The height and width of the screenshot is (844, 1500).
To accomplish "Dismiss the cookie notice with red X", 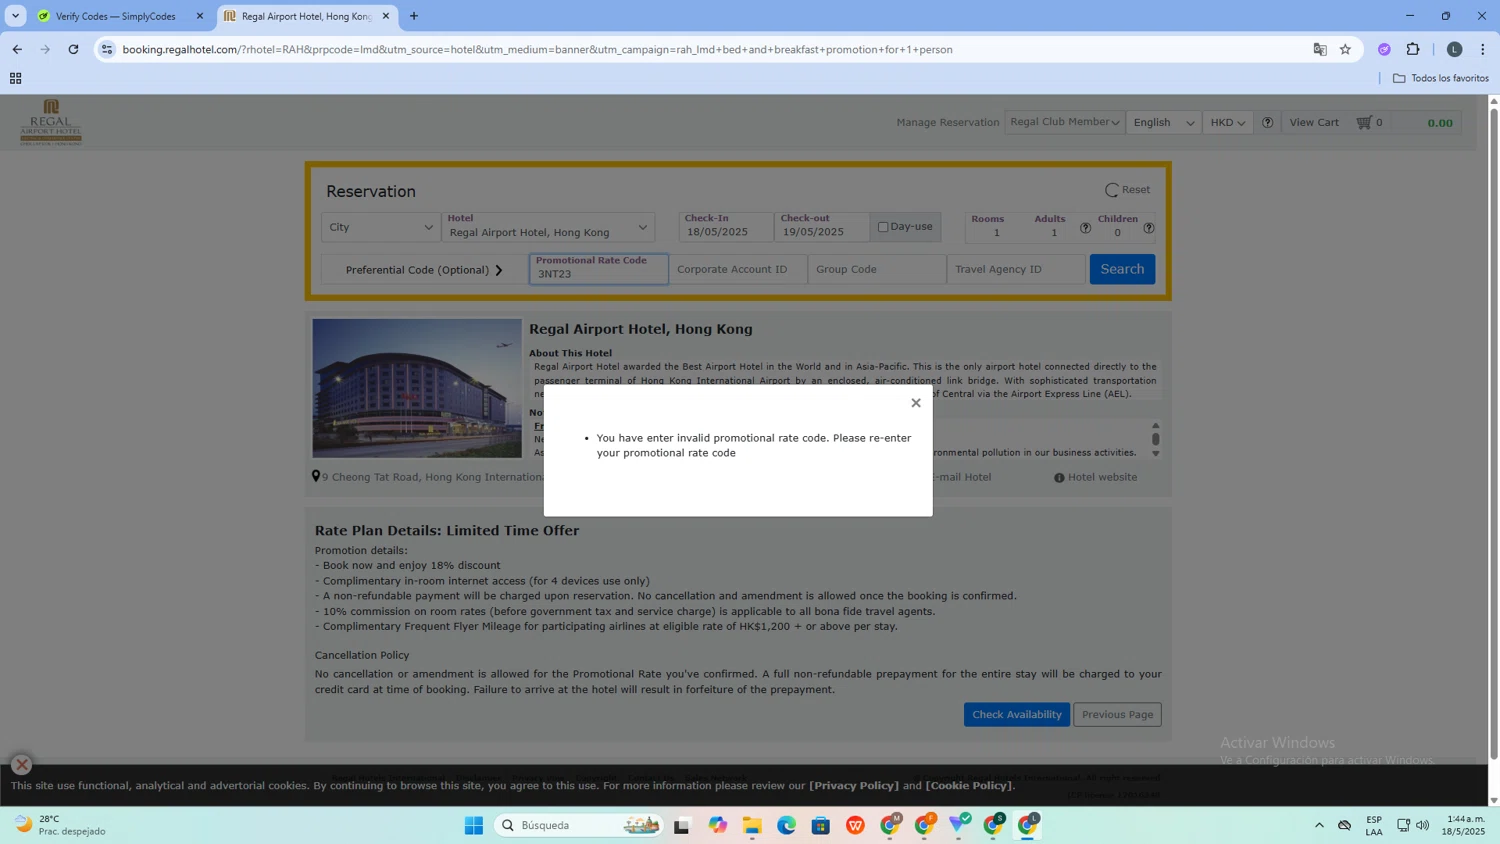I will (x=21, y=764).
